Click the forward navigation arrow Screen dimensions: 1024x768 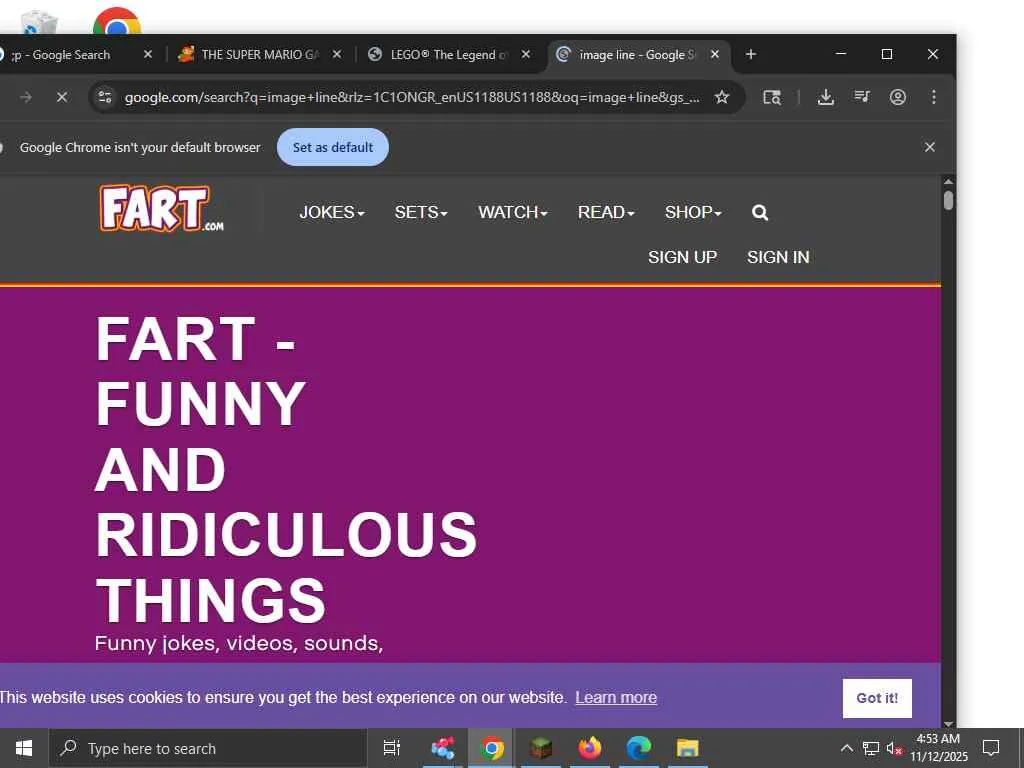(25, 97)
